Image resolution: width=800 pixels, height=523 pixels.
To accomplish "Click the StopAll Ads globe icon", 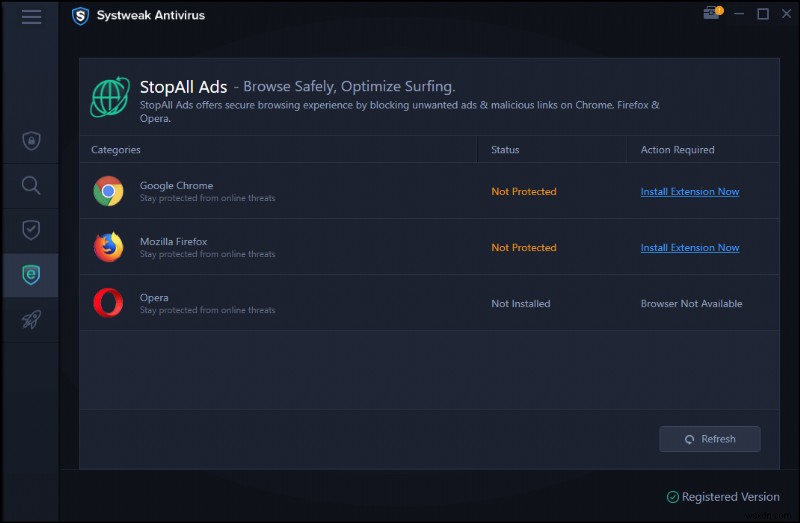I will [110, 97].
